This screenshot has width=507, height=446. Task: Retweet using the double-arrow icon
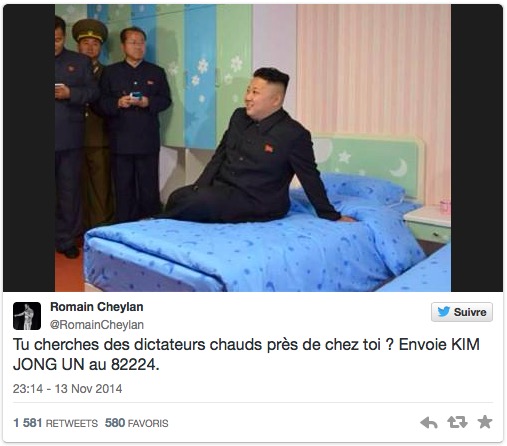[457, 422]
